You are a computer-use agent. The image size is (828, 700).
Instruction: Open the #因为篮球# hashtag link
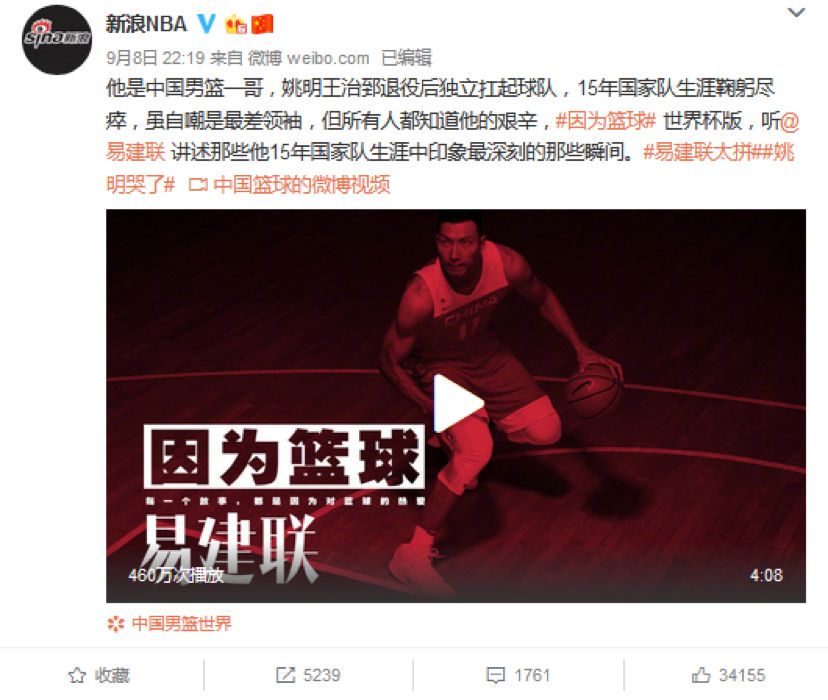click(605, 121)
